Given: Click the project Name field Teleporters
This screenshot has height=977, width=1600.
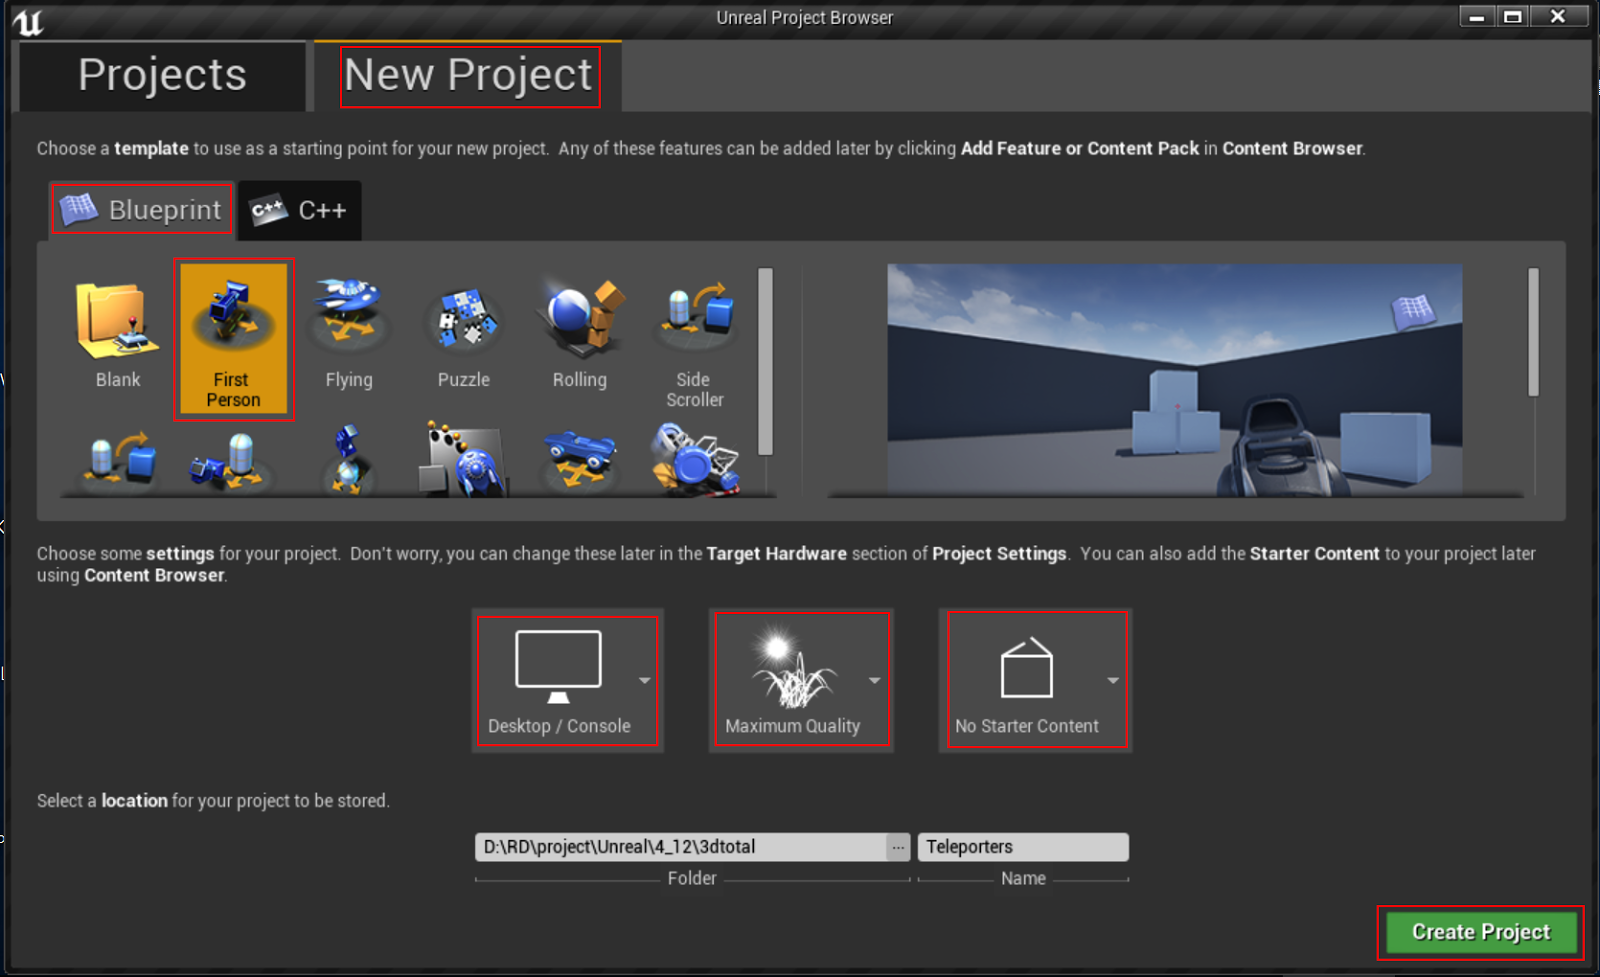Looking at the screenshot, I should [1023, 847].
